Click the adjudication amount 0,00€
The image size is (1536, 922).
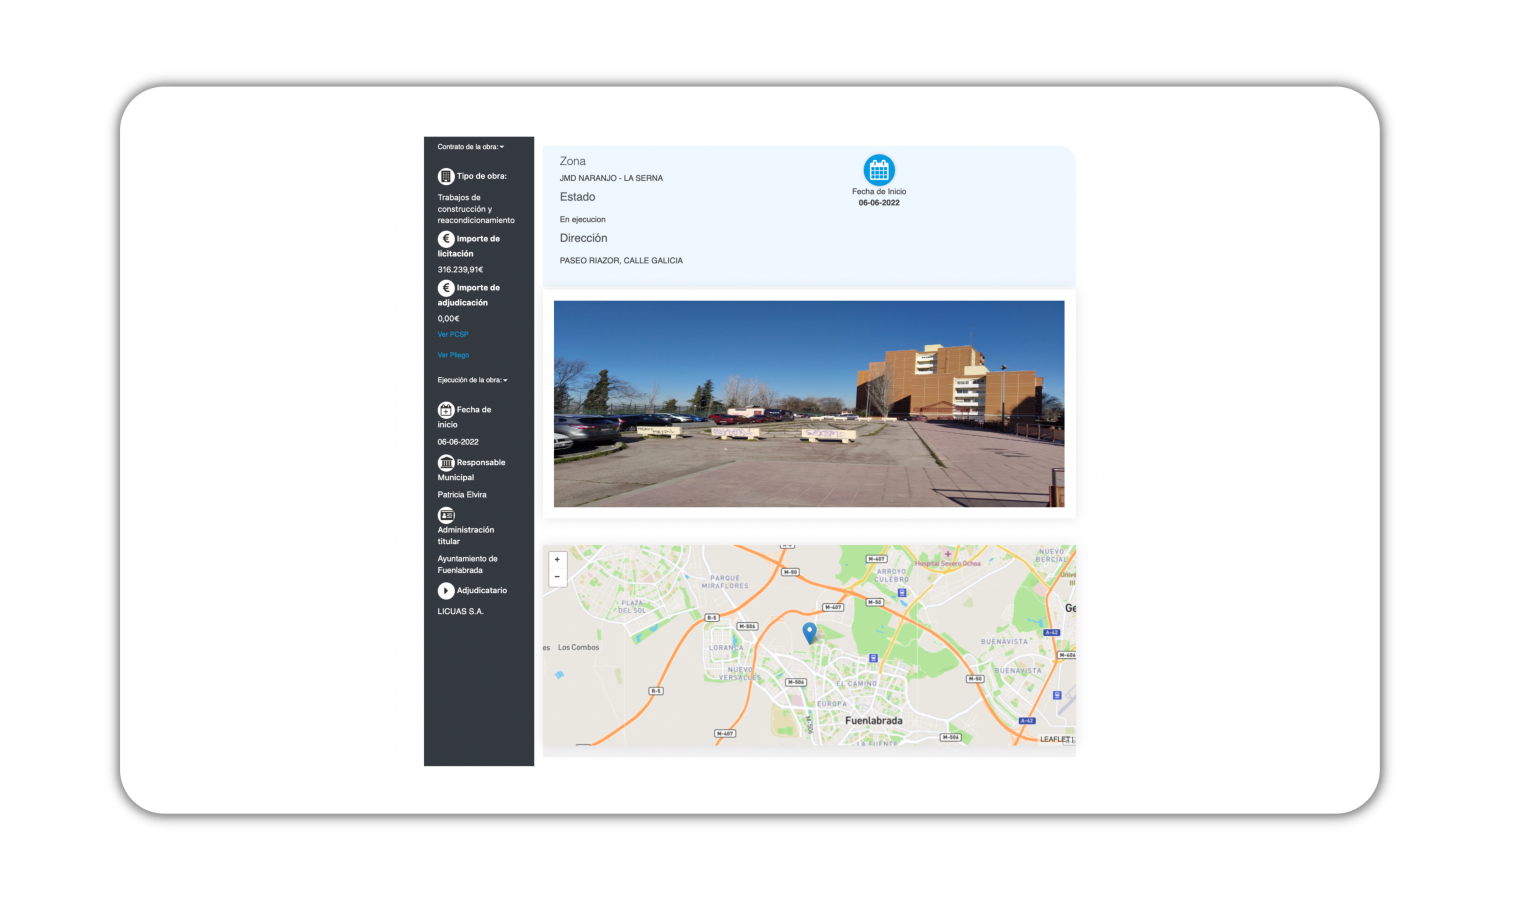coord(448,319)
